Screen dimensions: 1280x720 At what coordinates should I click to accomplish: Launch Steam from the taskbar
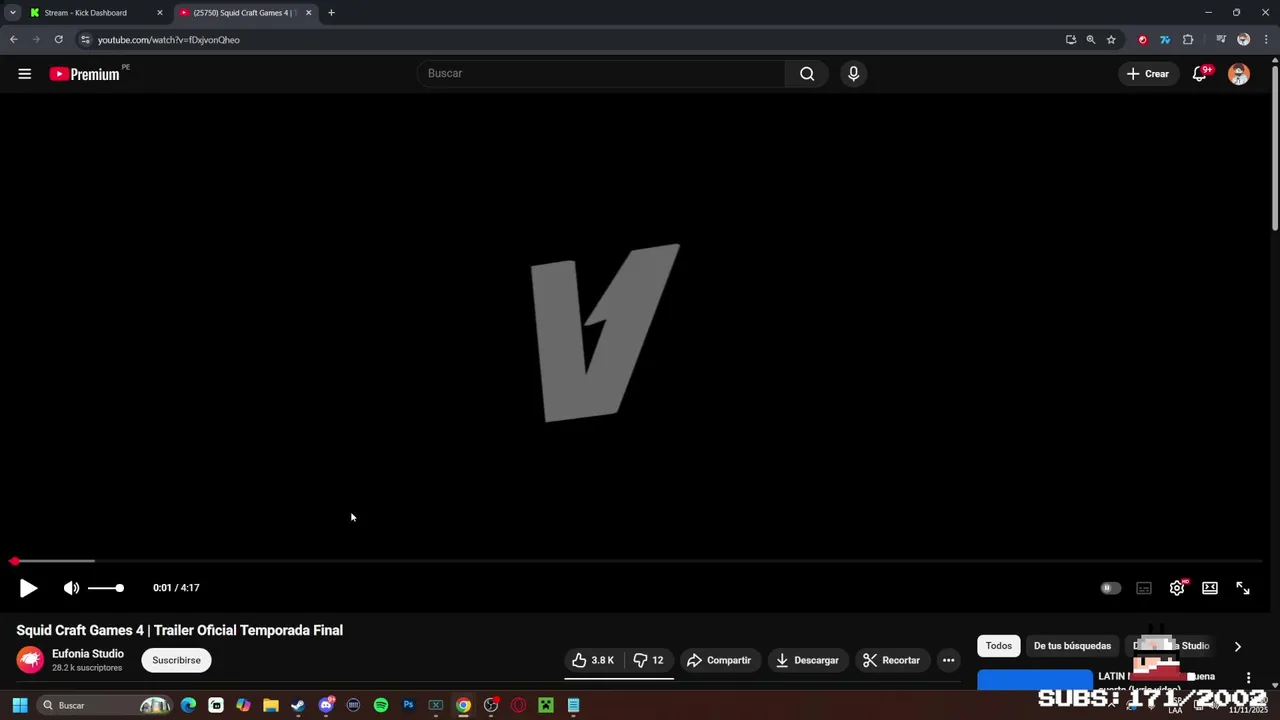(298, 705)
